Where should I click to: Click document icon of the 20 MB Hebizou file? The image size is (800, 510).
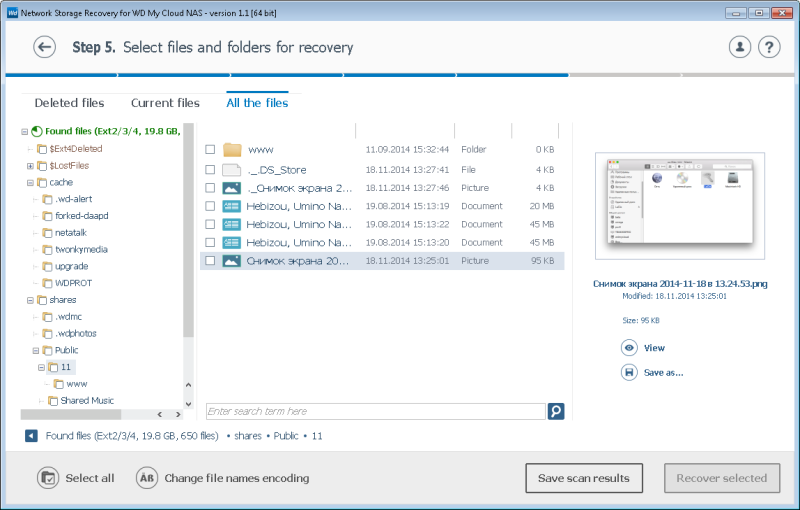coord(232,206)
